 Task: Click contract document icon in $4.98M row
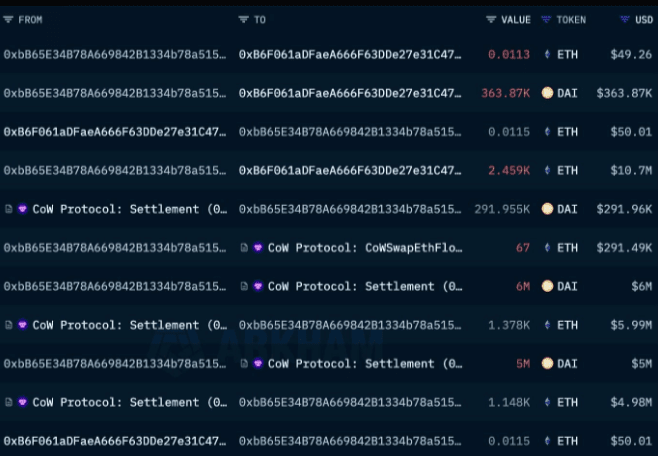click(x=8, y=402)
